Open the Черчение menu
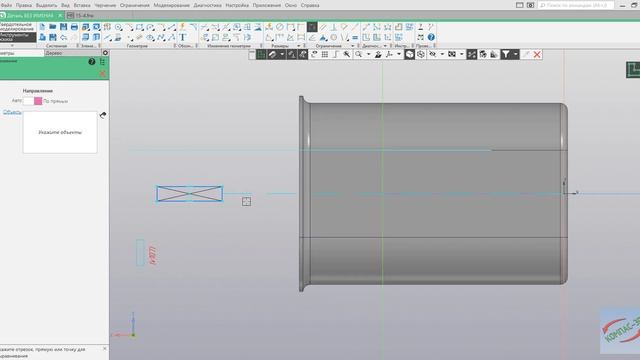 click(x=105, y=5)
